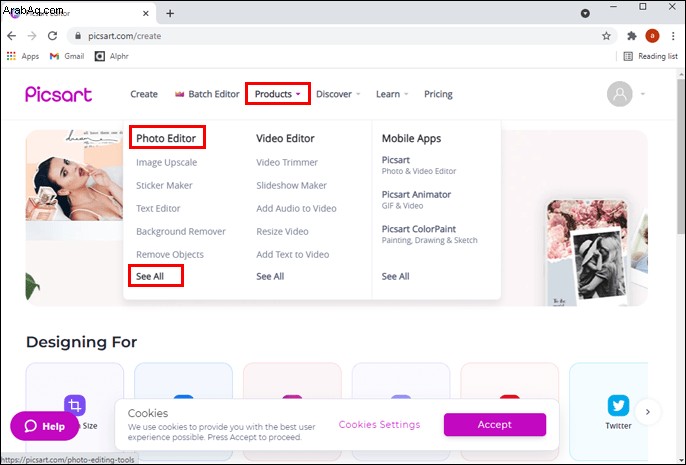Viewport: 686px width, 465px height.
Task: Open Add Audio to Video
Action: [296, 208]
